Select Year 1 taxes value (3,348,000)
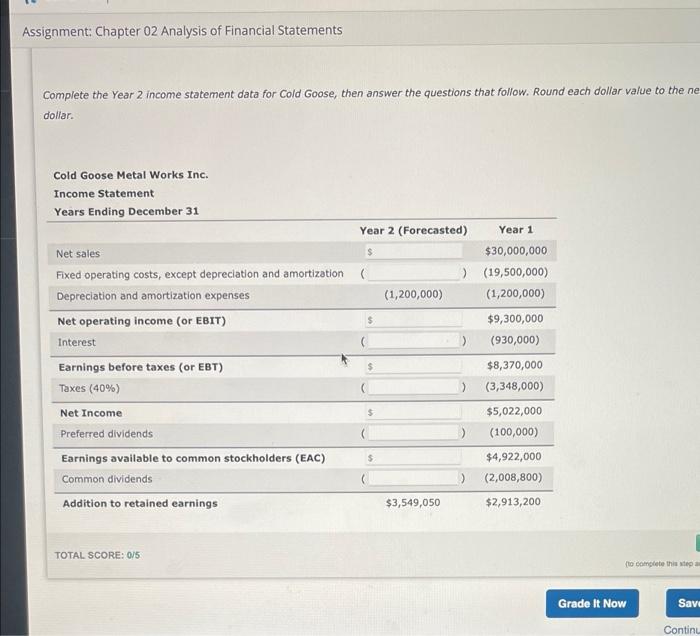 (x=515, y=386)
